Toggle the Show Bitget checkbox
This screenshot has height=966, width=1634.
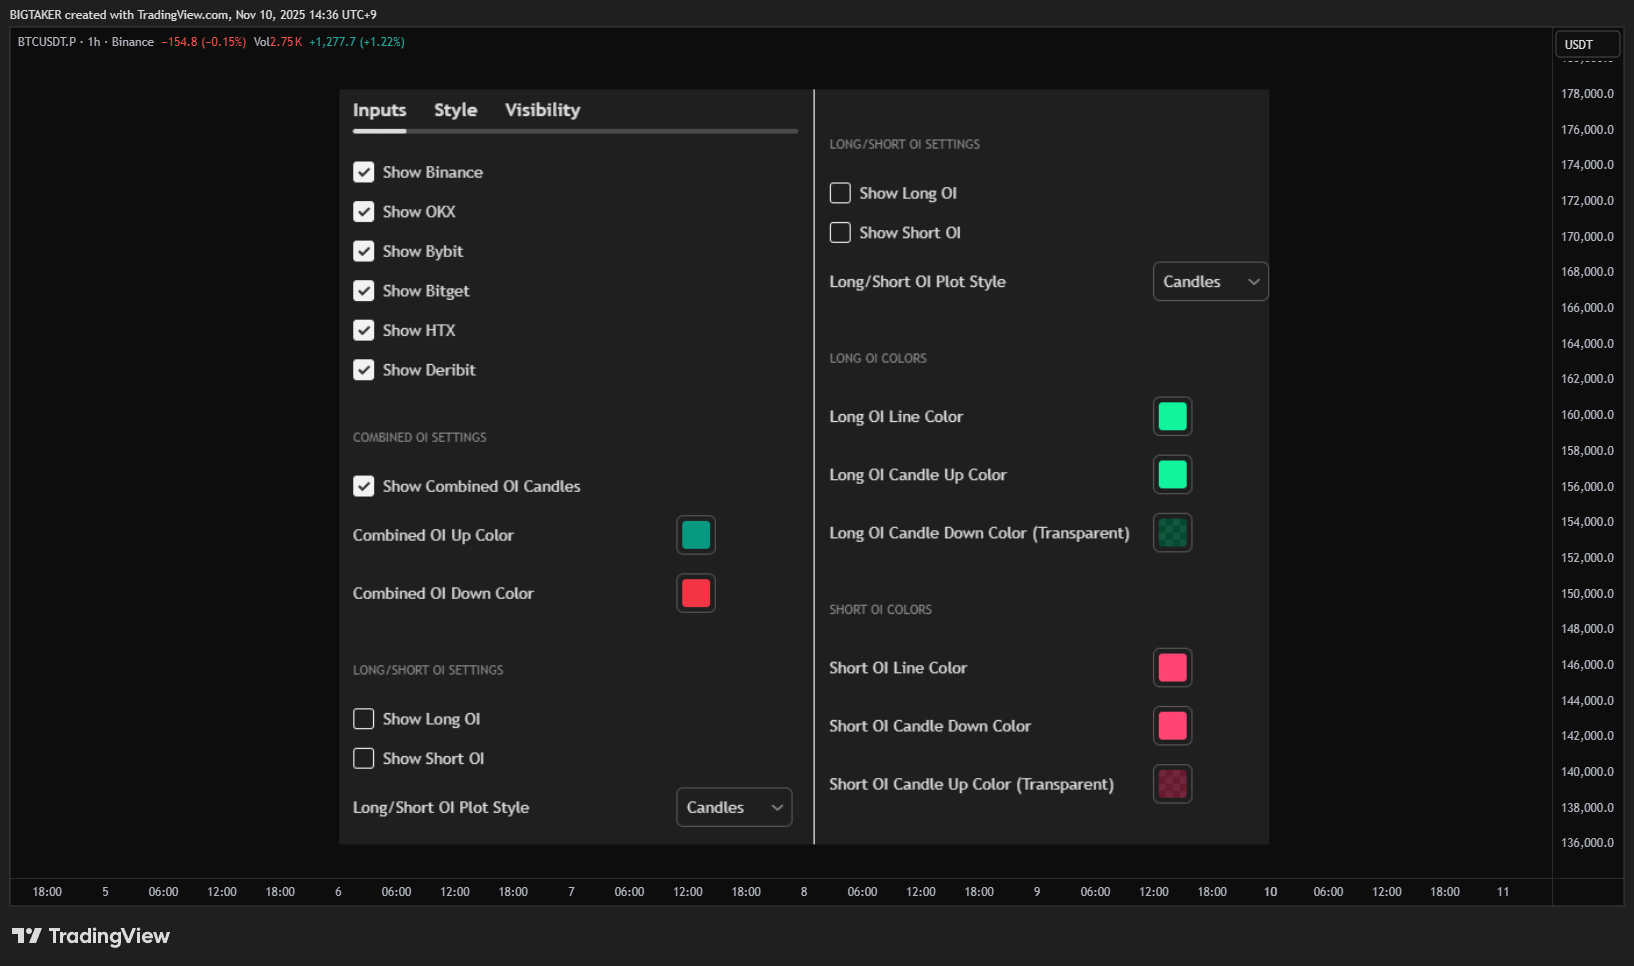(x=364, y=291)
